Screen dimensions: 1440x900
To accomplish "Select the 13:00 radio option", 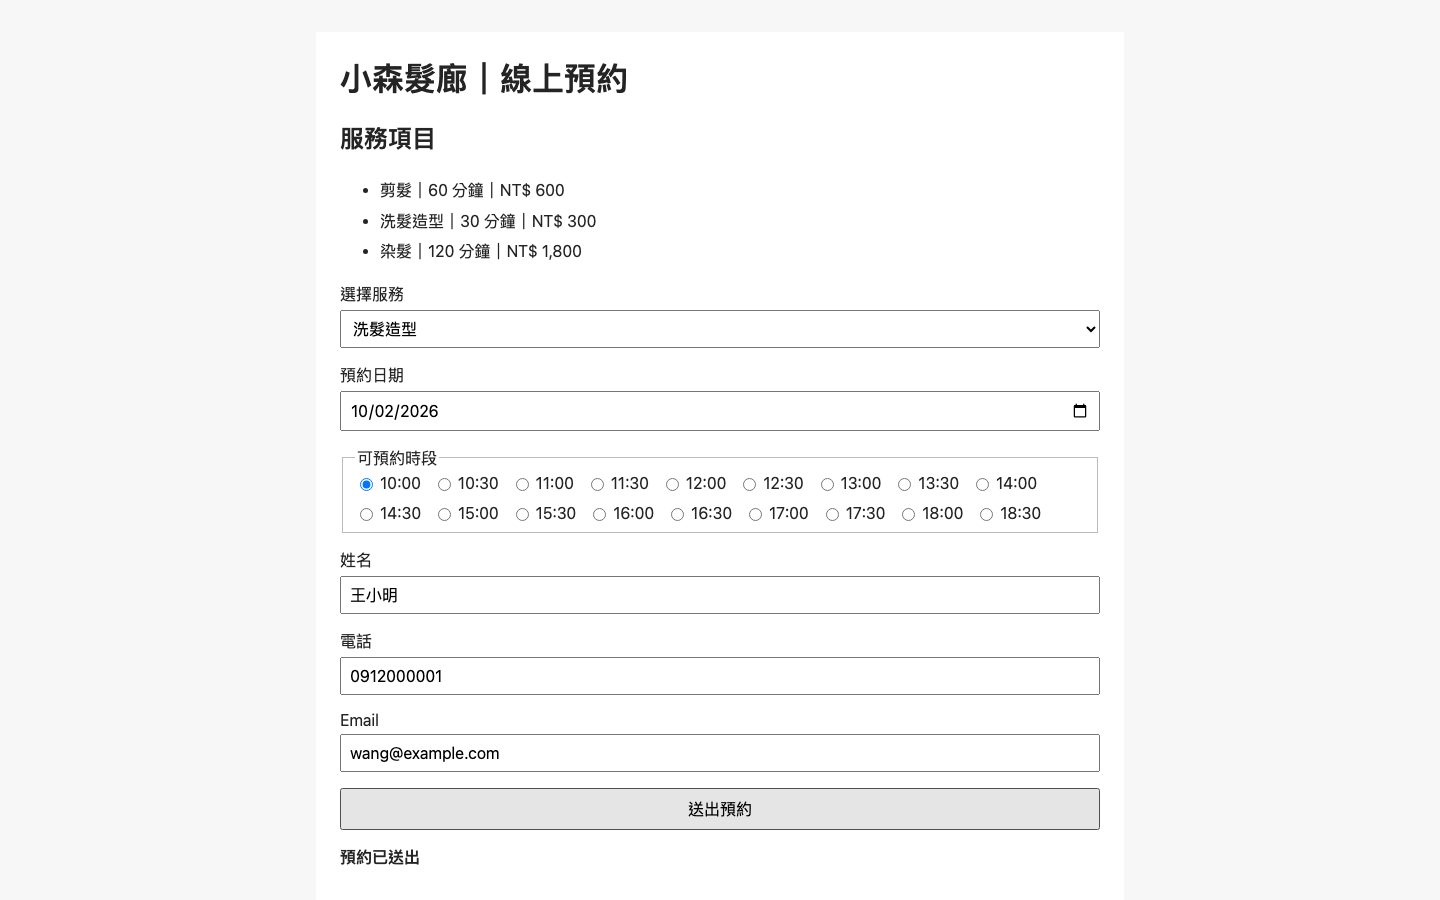I will tap(827, 484).
